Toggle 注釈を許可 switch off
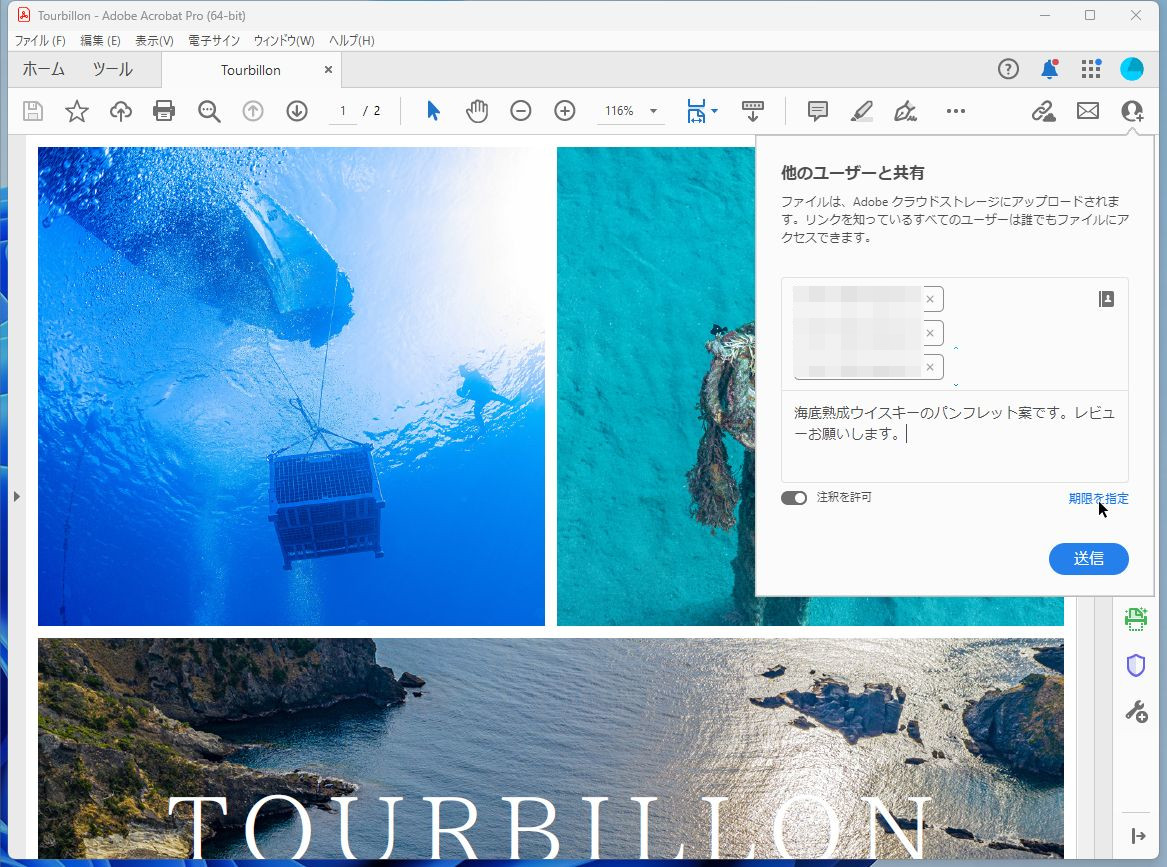The height and width of the screenshot is (867, 1167). (x=793, y=497)
